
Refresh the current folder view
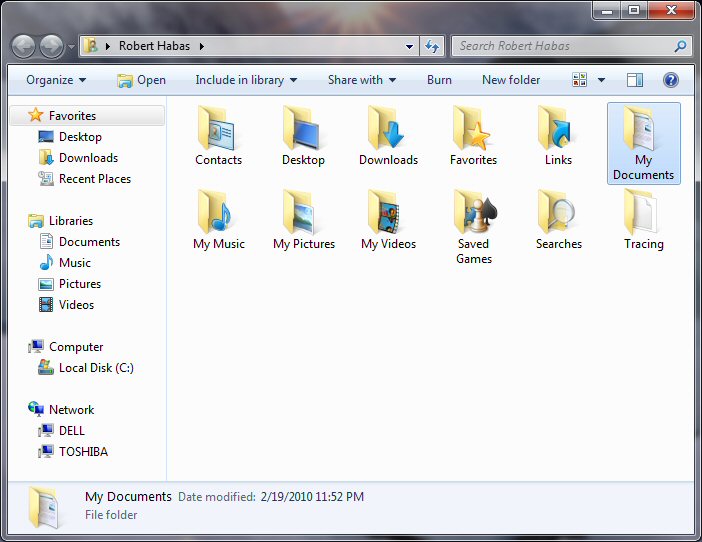[x=432, y=46]
